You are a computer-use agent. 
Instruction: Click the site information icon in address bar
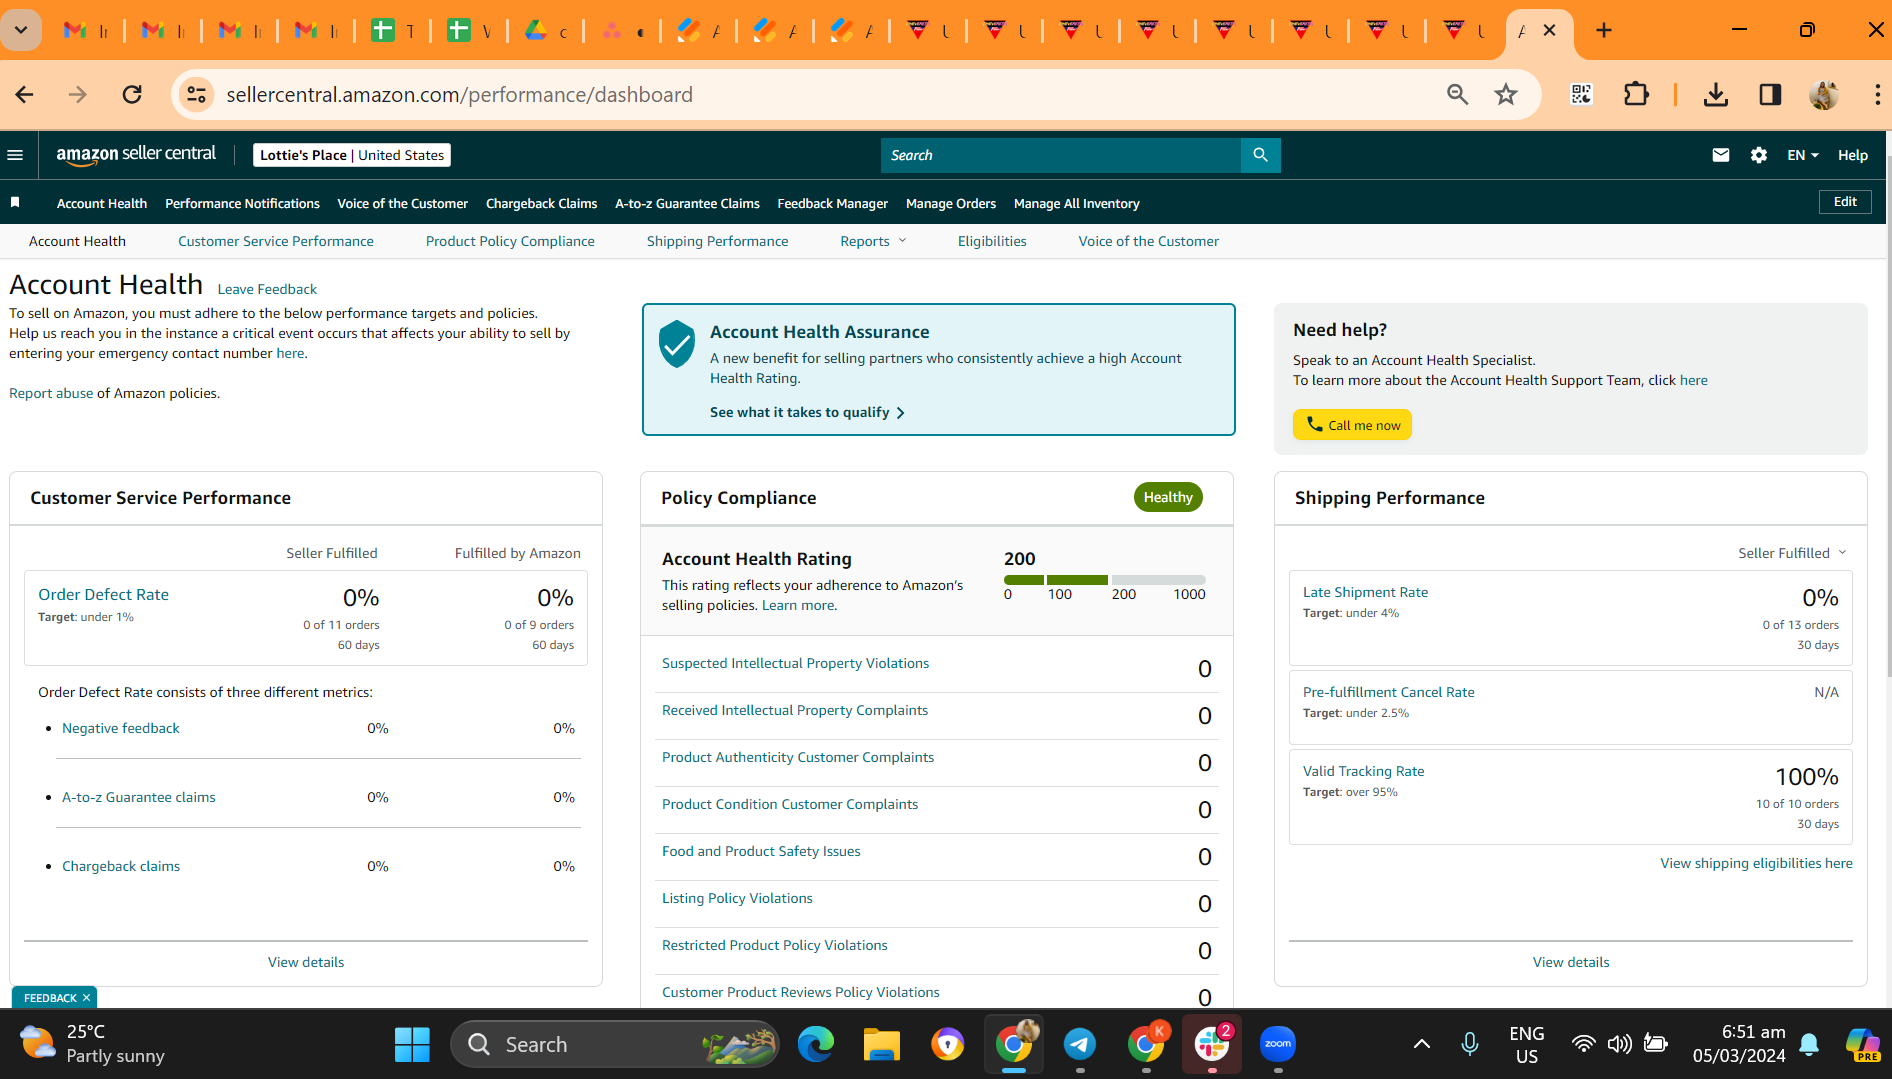pos(196,94)
